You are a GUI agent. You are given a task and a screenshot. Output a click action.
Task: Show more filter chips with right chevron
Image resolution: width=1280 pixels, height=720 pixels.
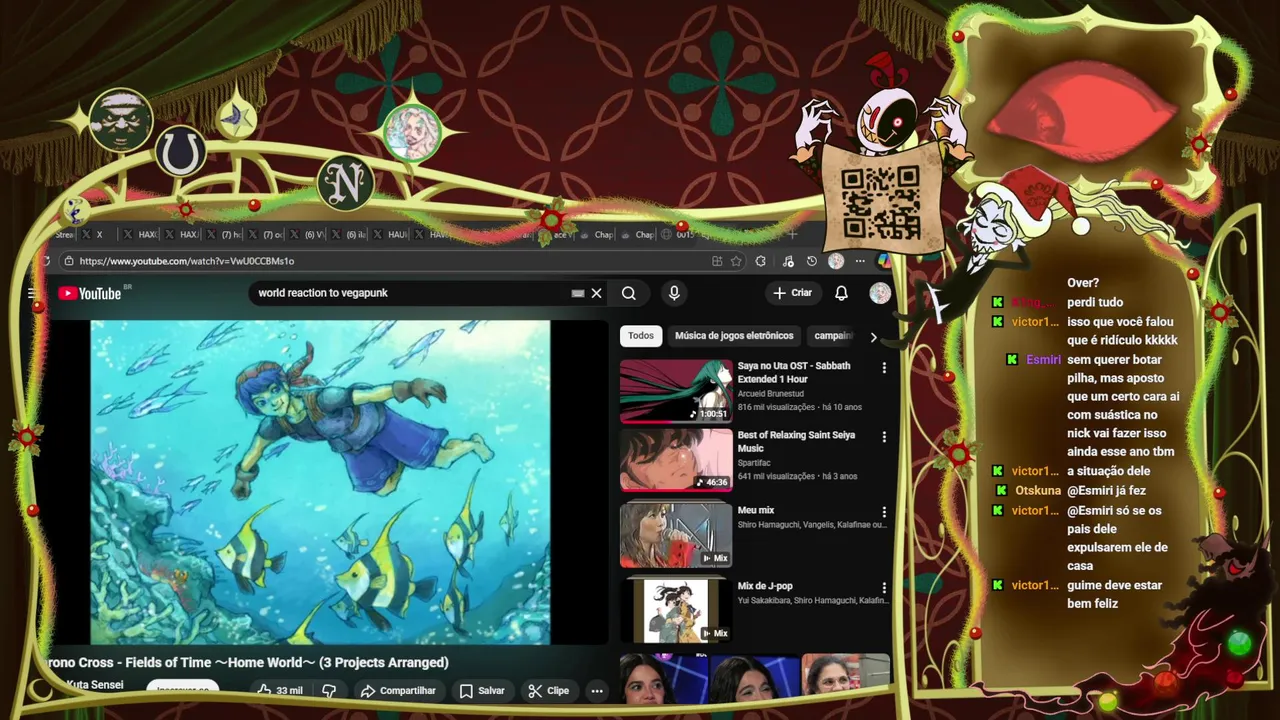pos(873,337)
